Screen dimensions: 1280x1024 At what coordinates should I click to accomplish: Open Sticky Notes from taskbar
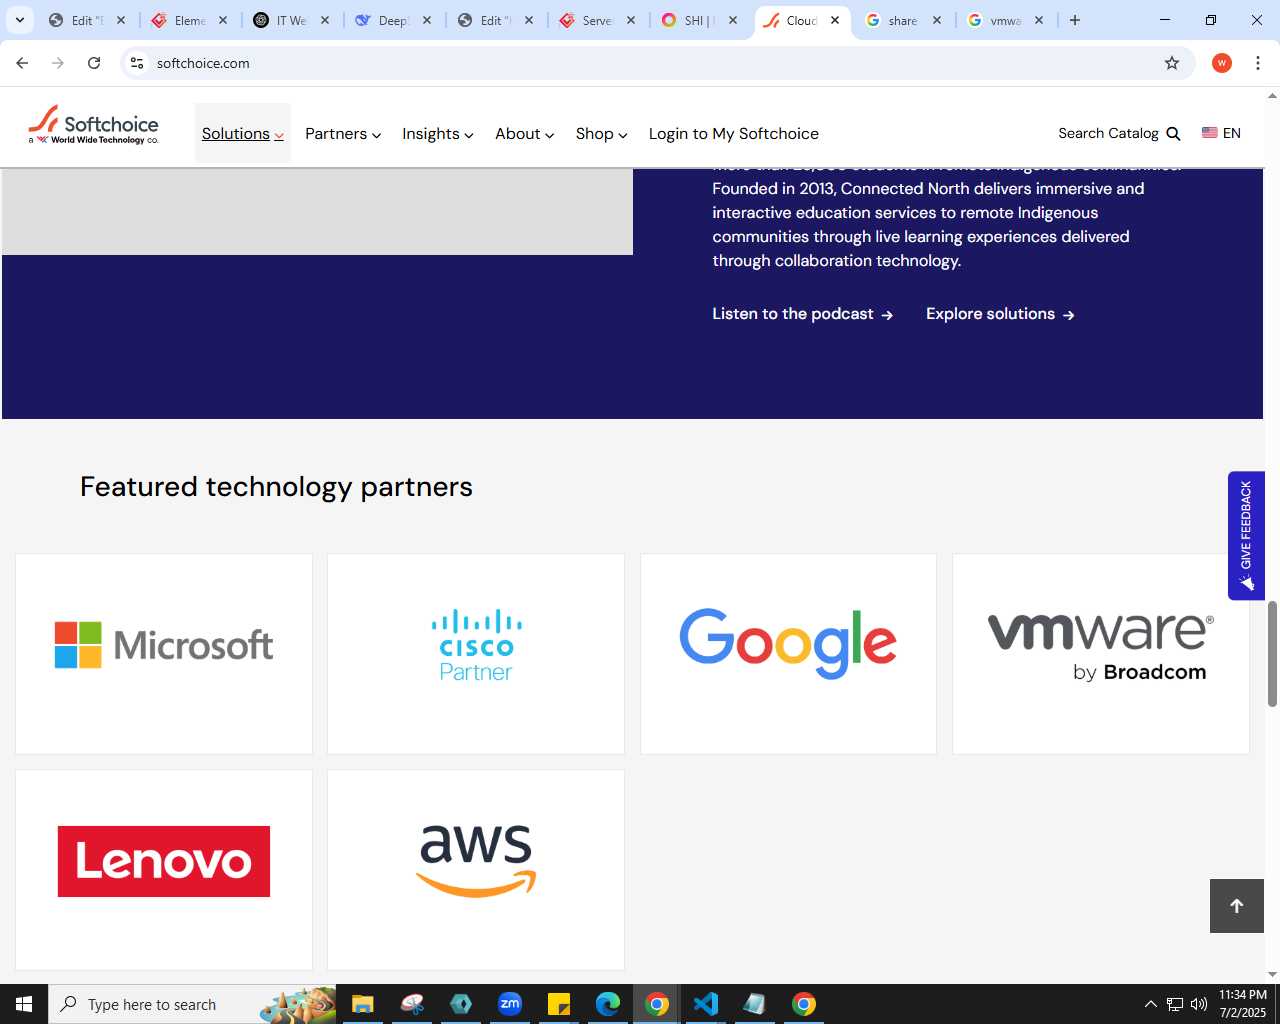tap(559, 1004)
